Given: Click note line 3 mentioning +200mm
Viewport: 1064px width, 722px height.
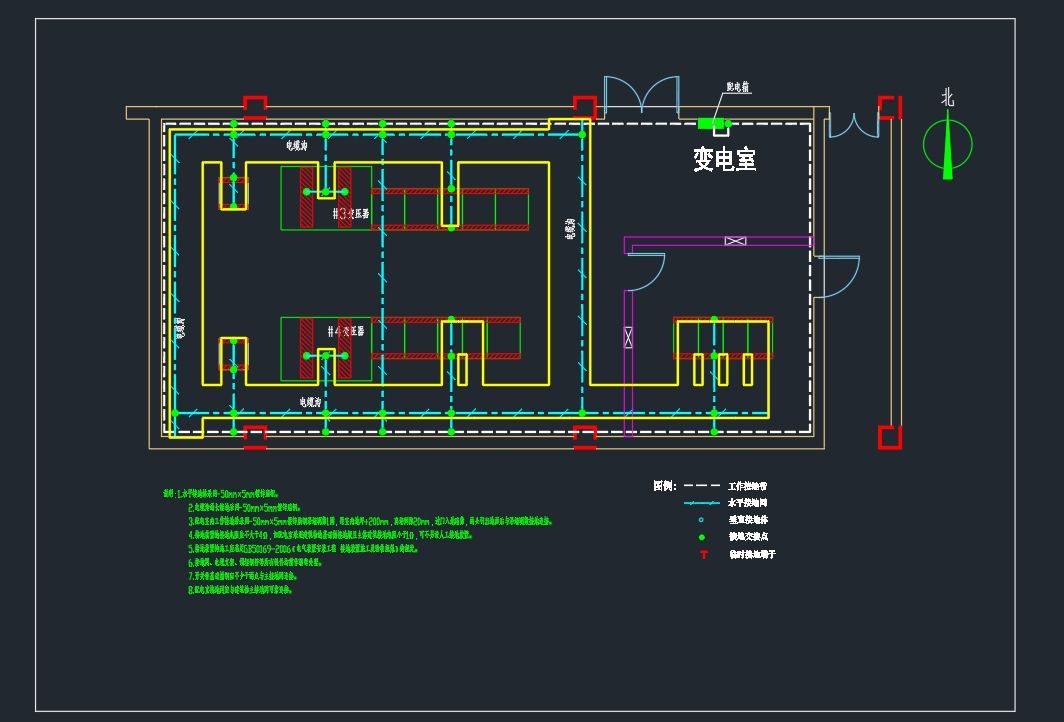Looking at the screenshot, I should pyautogui.click(x=370, y=521).
